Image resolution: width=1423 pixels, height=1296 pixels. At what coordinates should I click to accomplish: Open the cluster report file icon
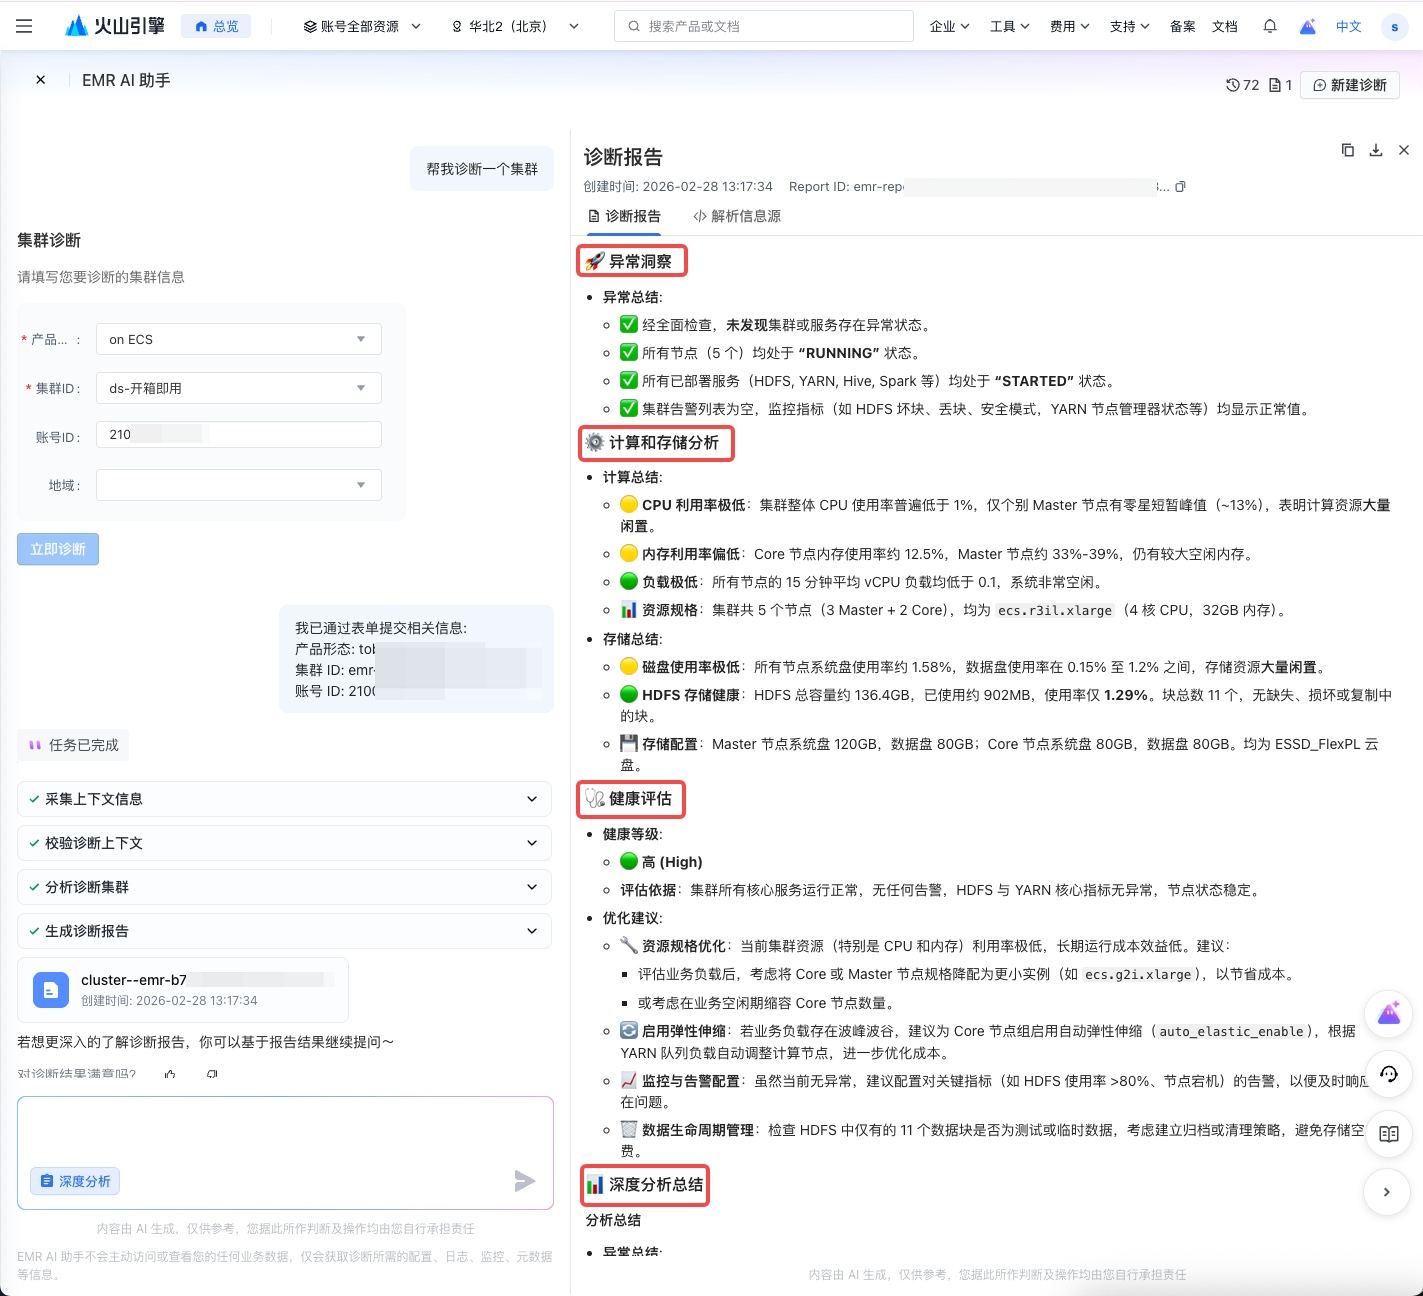51,990
